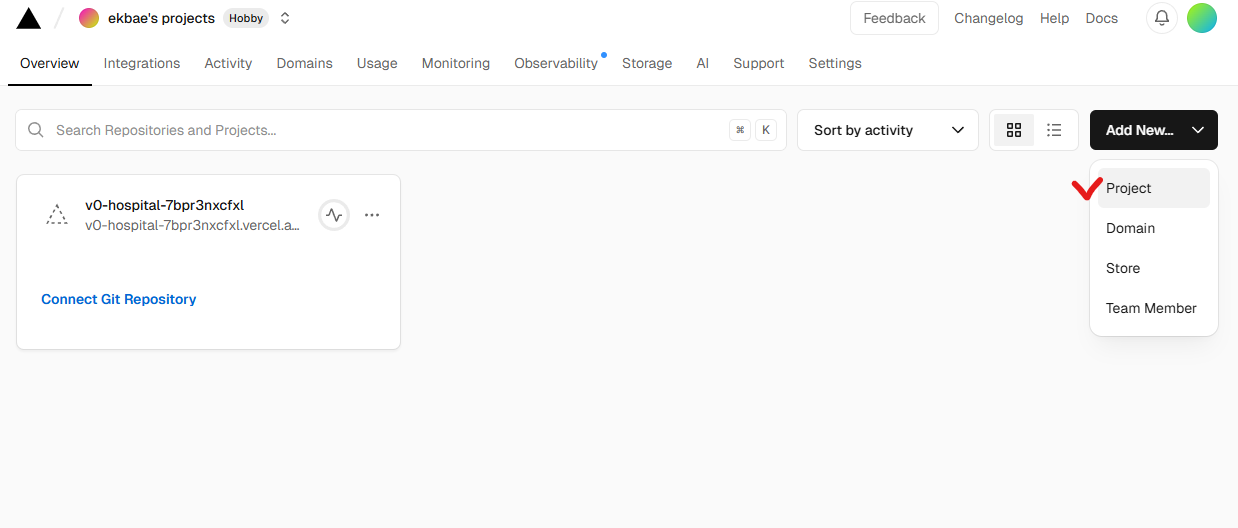The image size is (1238, 528).
Task: Open the Support tab
Action: [x=758, y=63]
